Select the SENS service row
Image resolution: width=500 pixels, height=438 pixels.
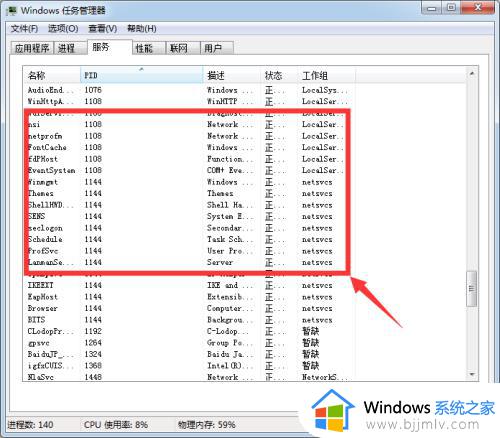[x=188, y=216]
